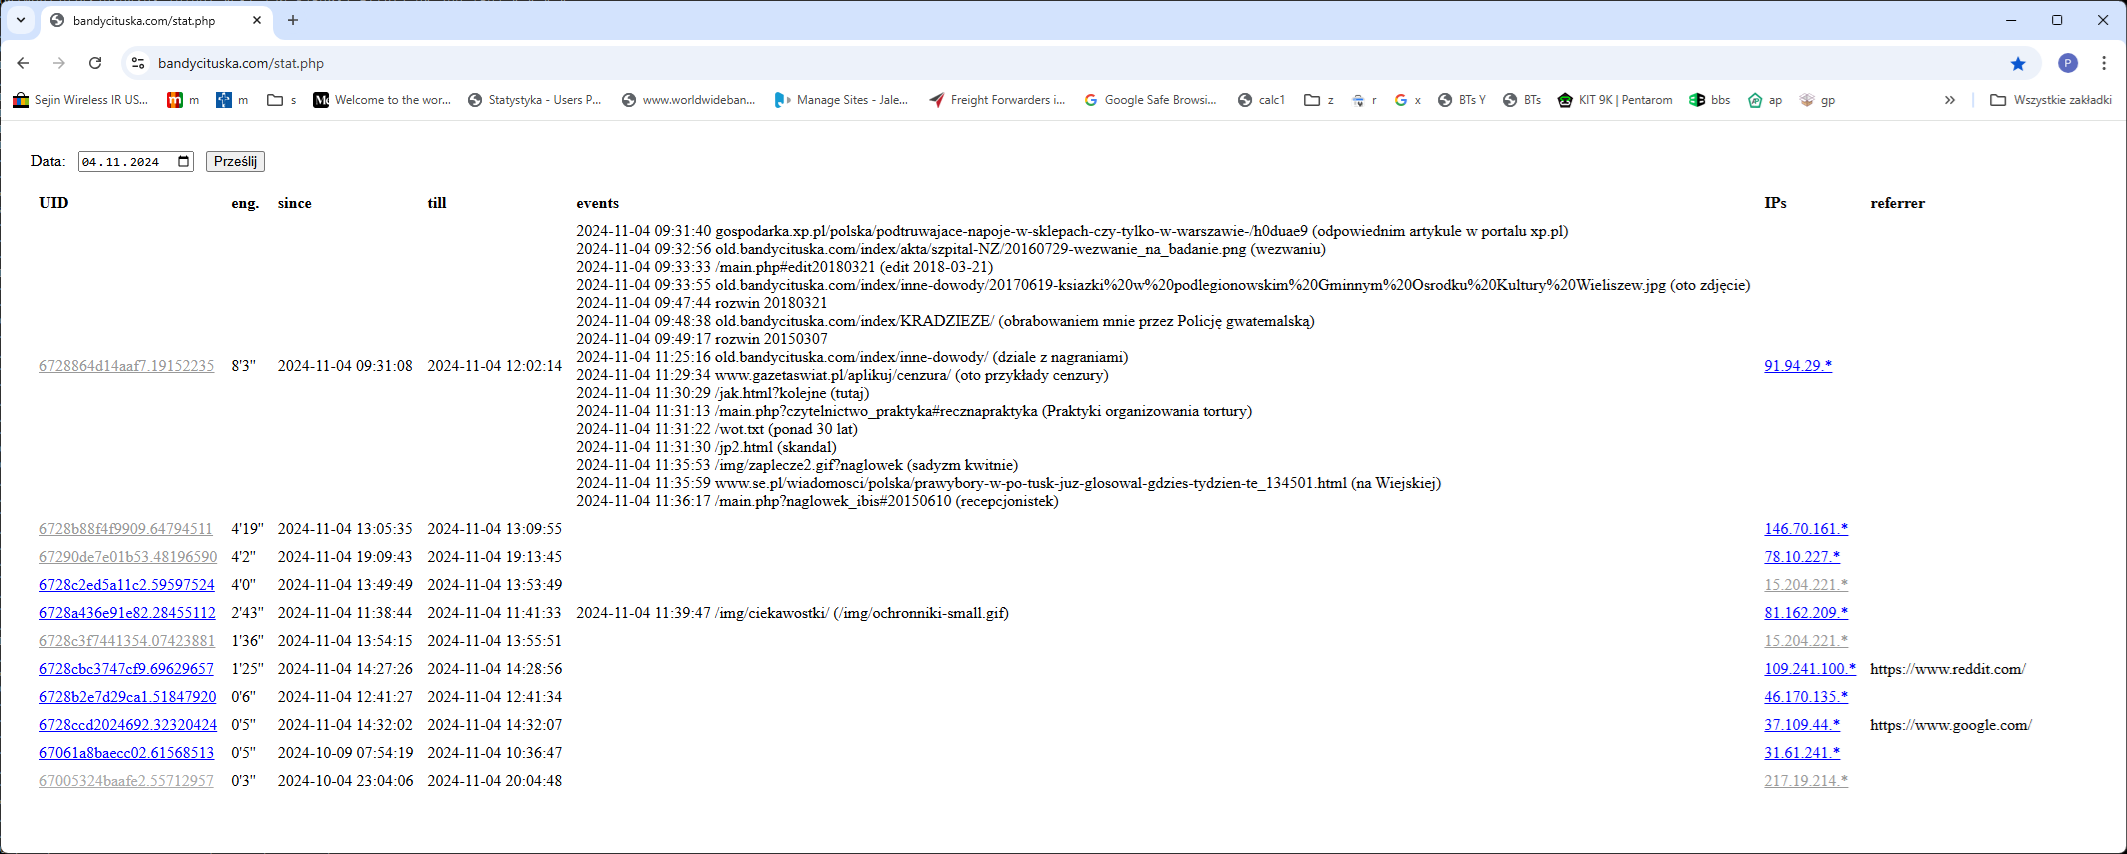2127x854 pixels.
Task: Click IP link 78.10.227.*
Action: coord(1802,557)
